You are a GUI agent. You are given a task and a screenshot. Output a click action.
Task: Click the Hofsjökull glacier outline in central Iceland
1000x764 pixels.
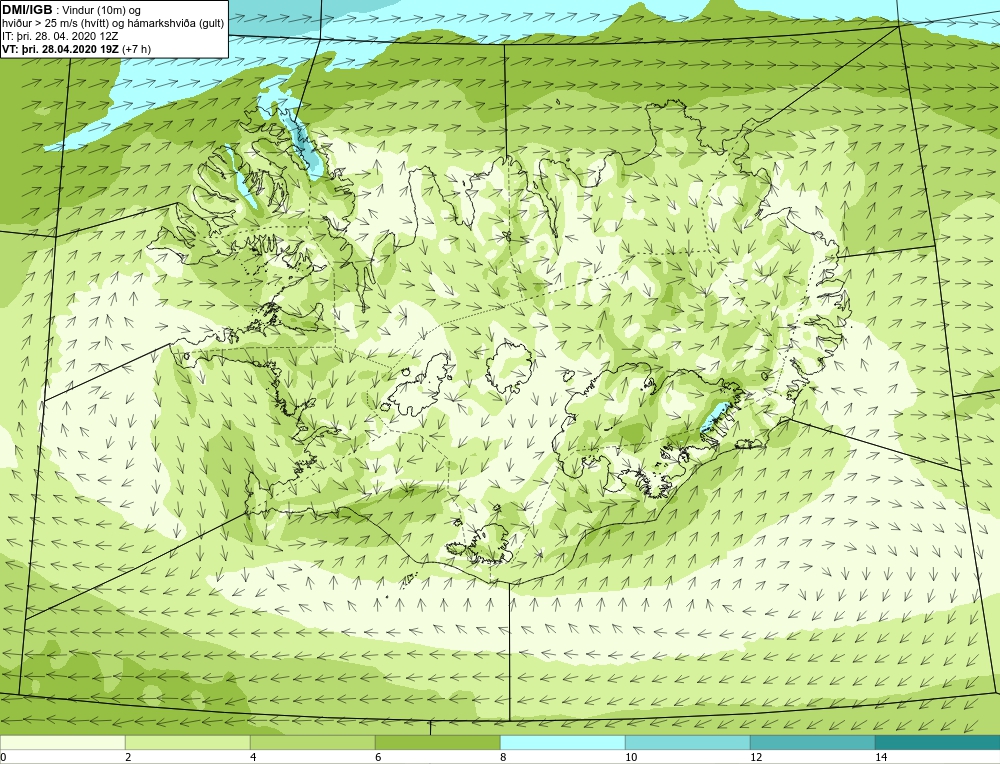point(509,367)
